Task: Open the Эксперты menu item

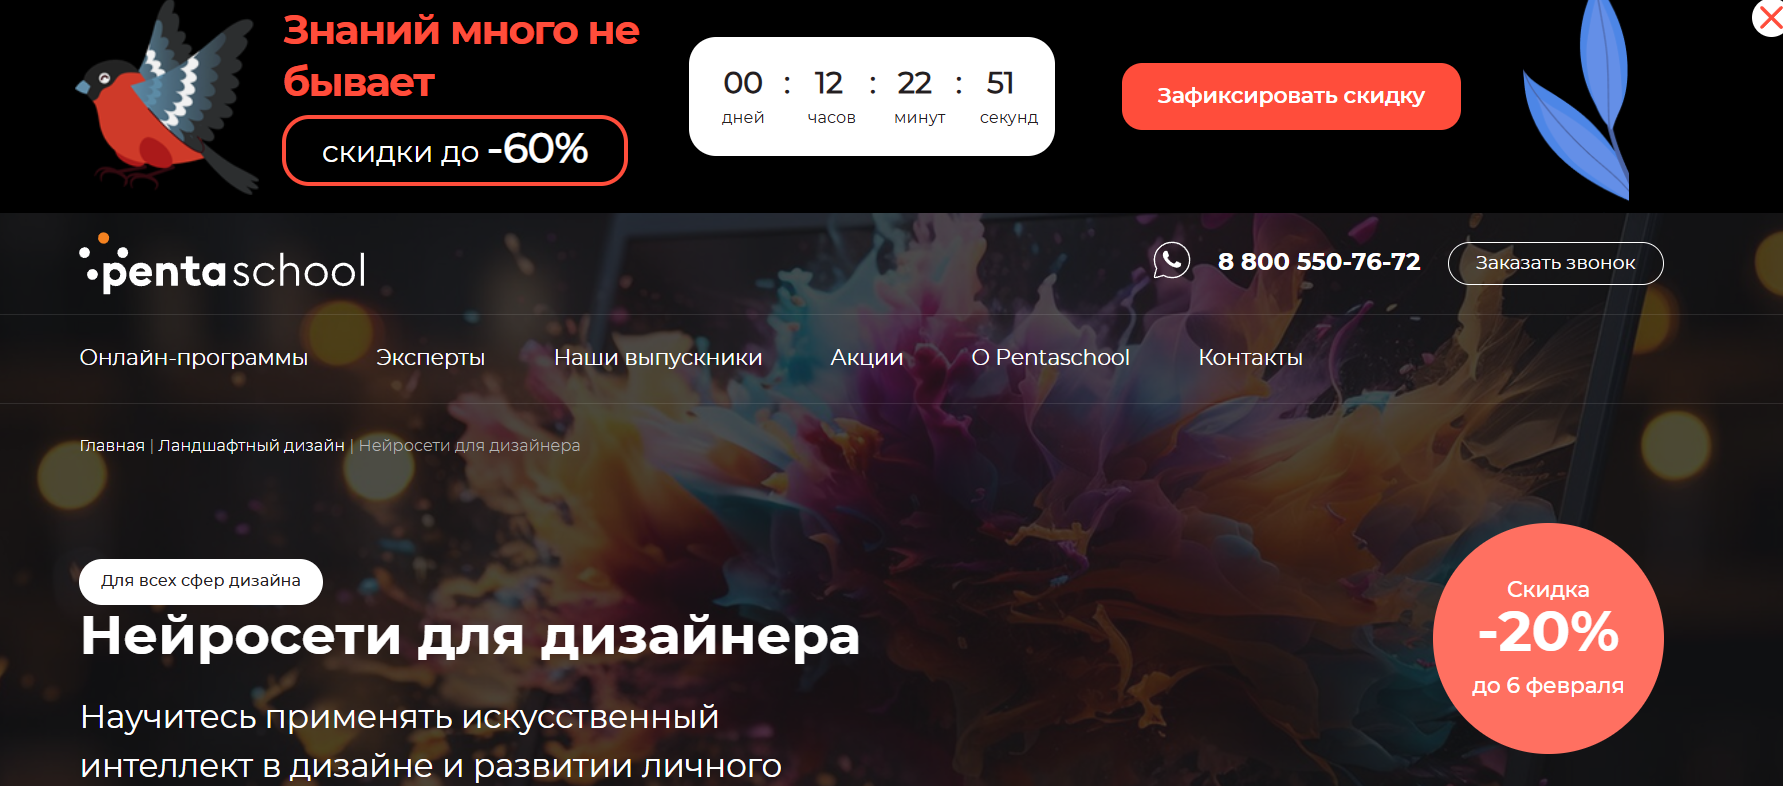Action: point(430,358)
